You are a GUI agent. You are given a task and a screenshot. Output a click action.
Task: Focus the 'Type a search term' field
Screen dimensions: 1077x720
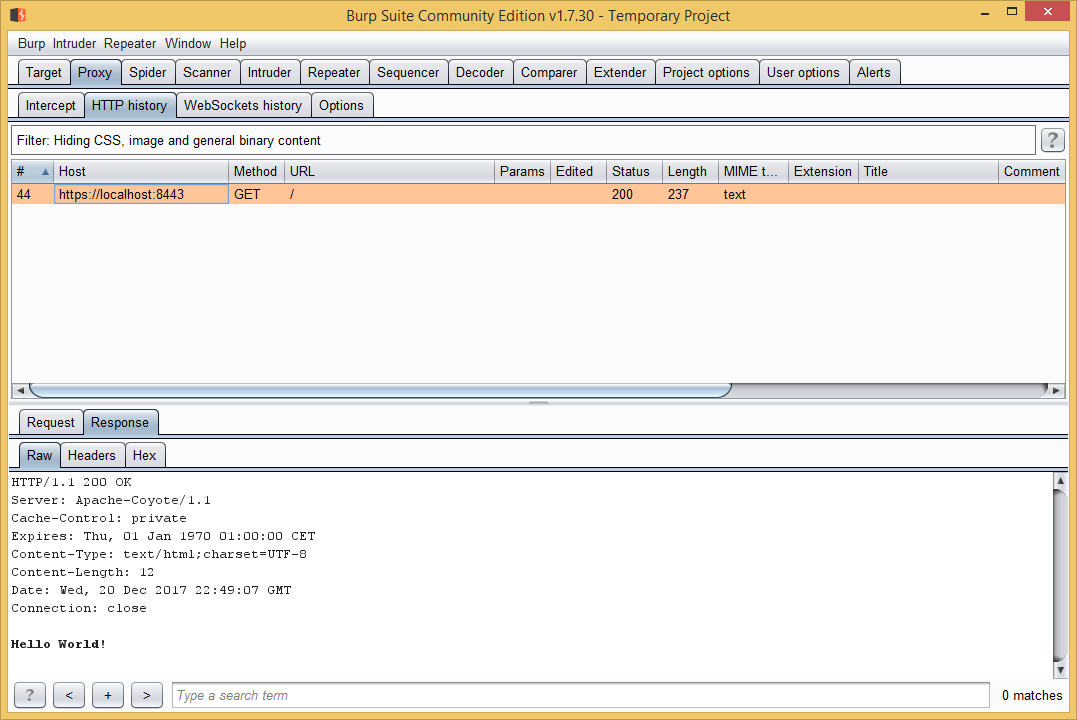click(580, 695)
